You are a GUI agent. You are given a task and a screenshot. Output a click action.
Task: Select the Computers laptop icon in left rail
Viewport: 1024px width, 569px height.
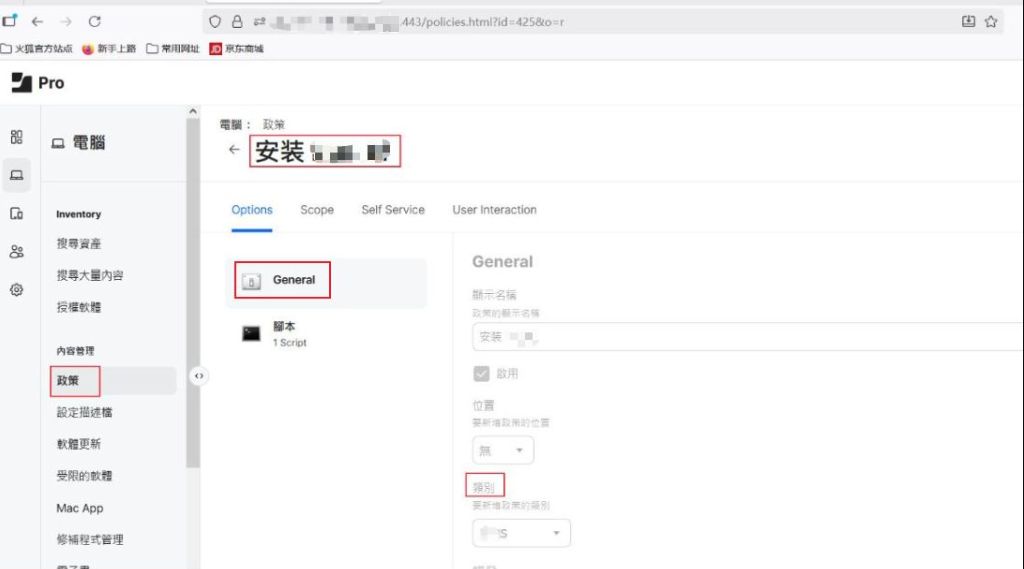pyautogui.click(x=16, y=175)
